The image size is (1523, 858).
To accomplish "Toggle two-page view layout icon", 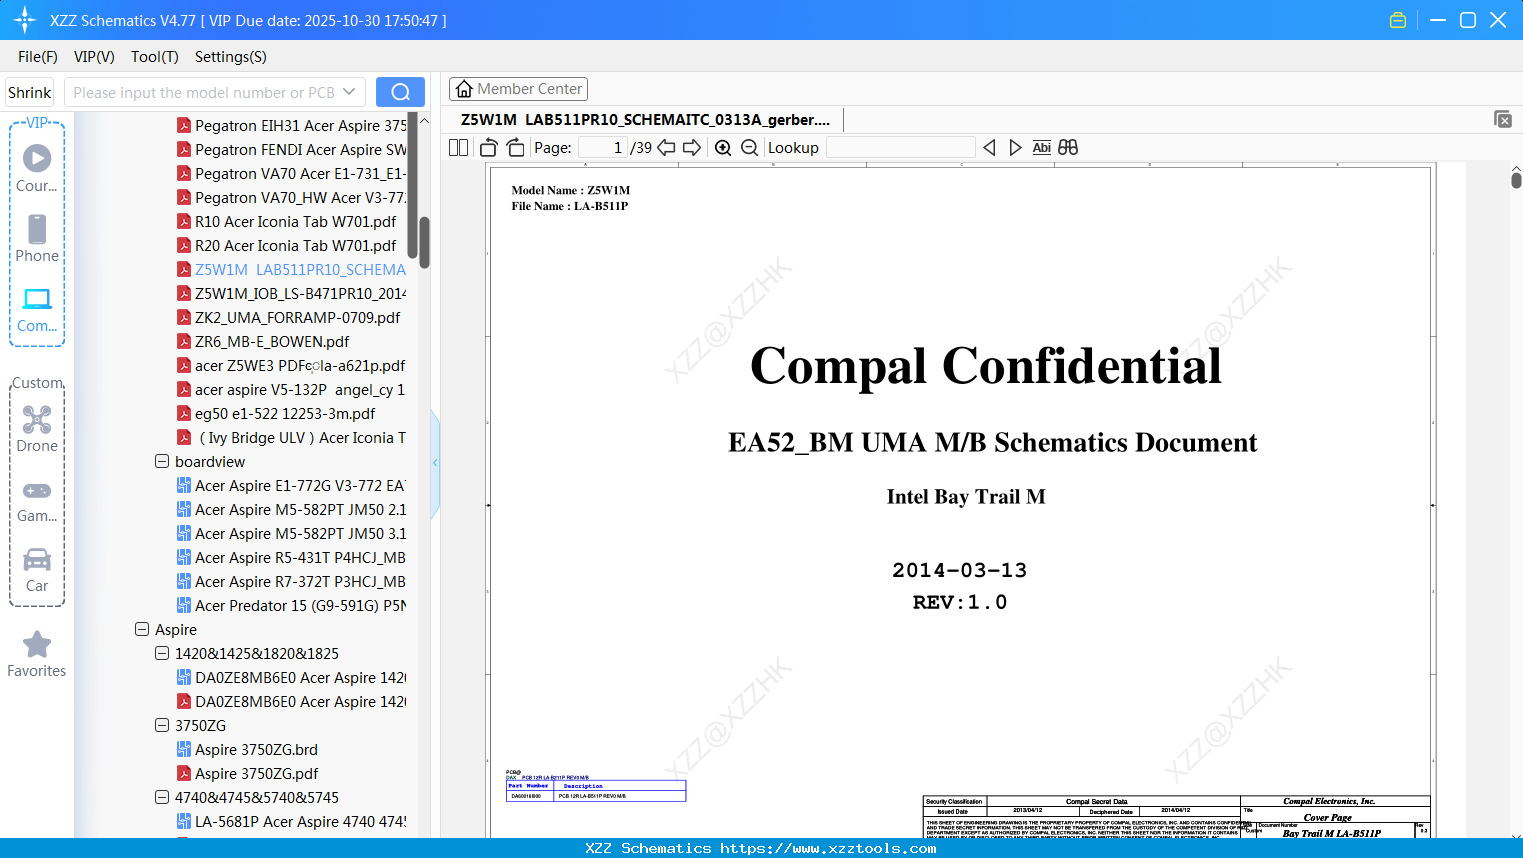I will tap(459, 148).
